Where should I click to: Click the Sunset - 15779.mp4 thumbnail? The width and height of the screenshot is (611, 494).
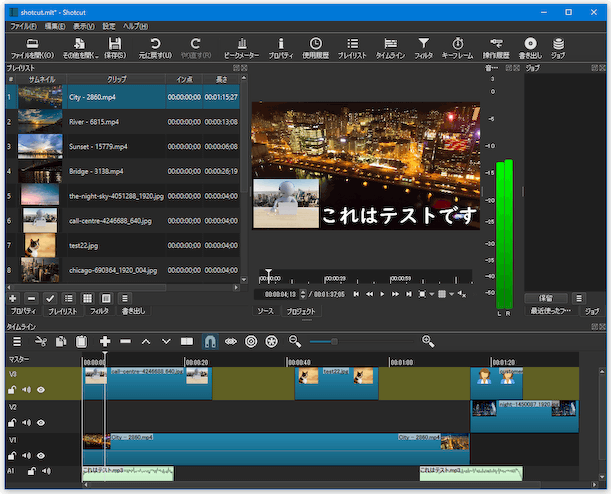pos(40,146)
